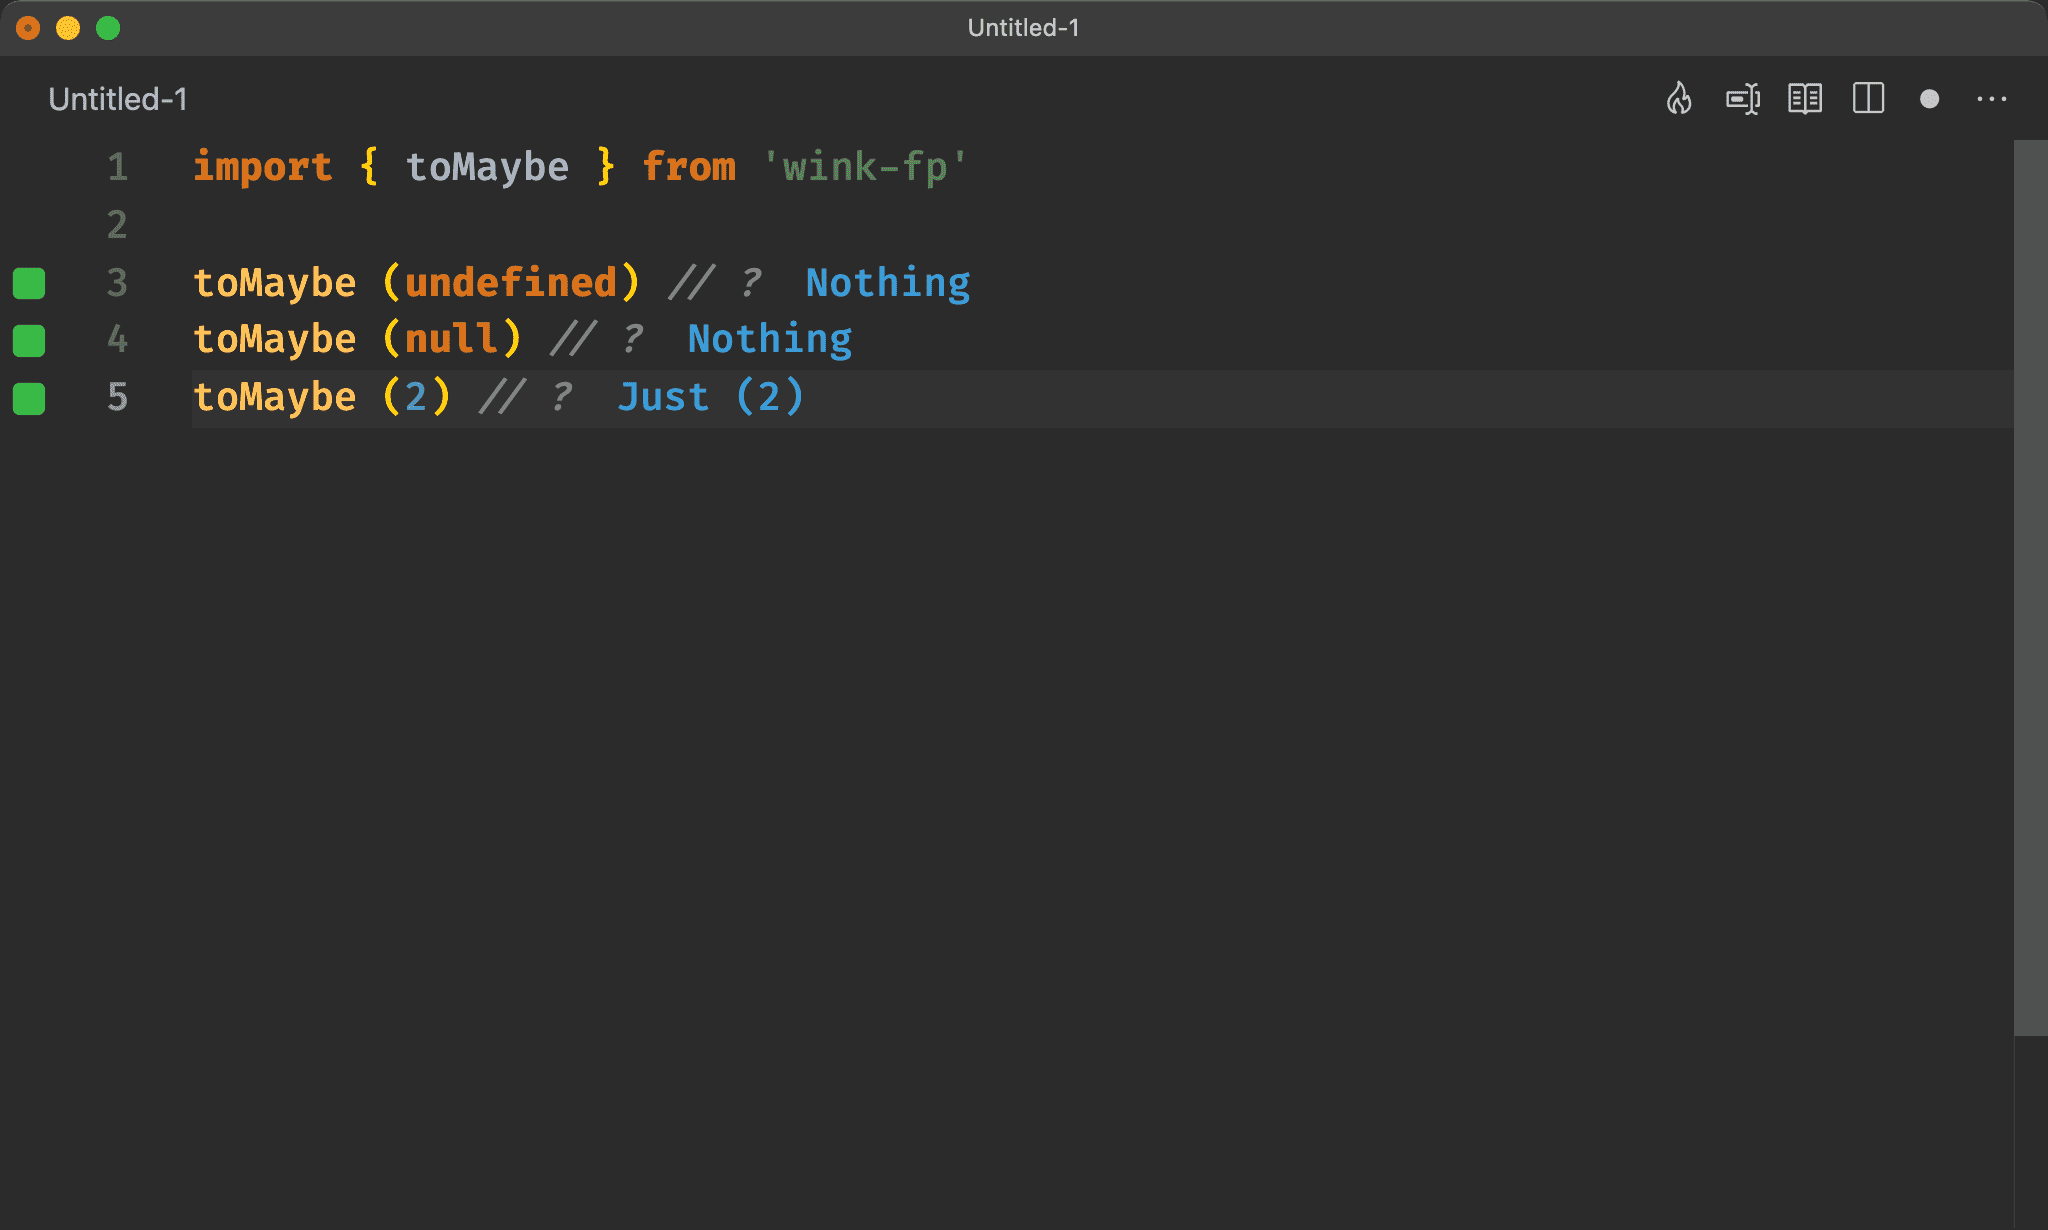
Task: Click the 'import' keyword on line 1
Action: pyautogui.click(x=263, y=167)
